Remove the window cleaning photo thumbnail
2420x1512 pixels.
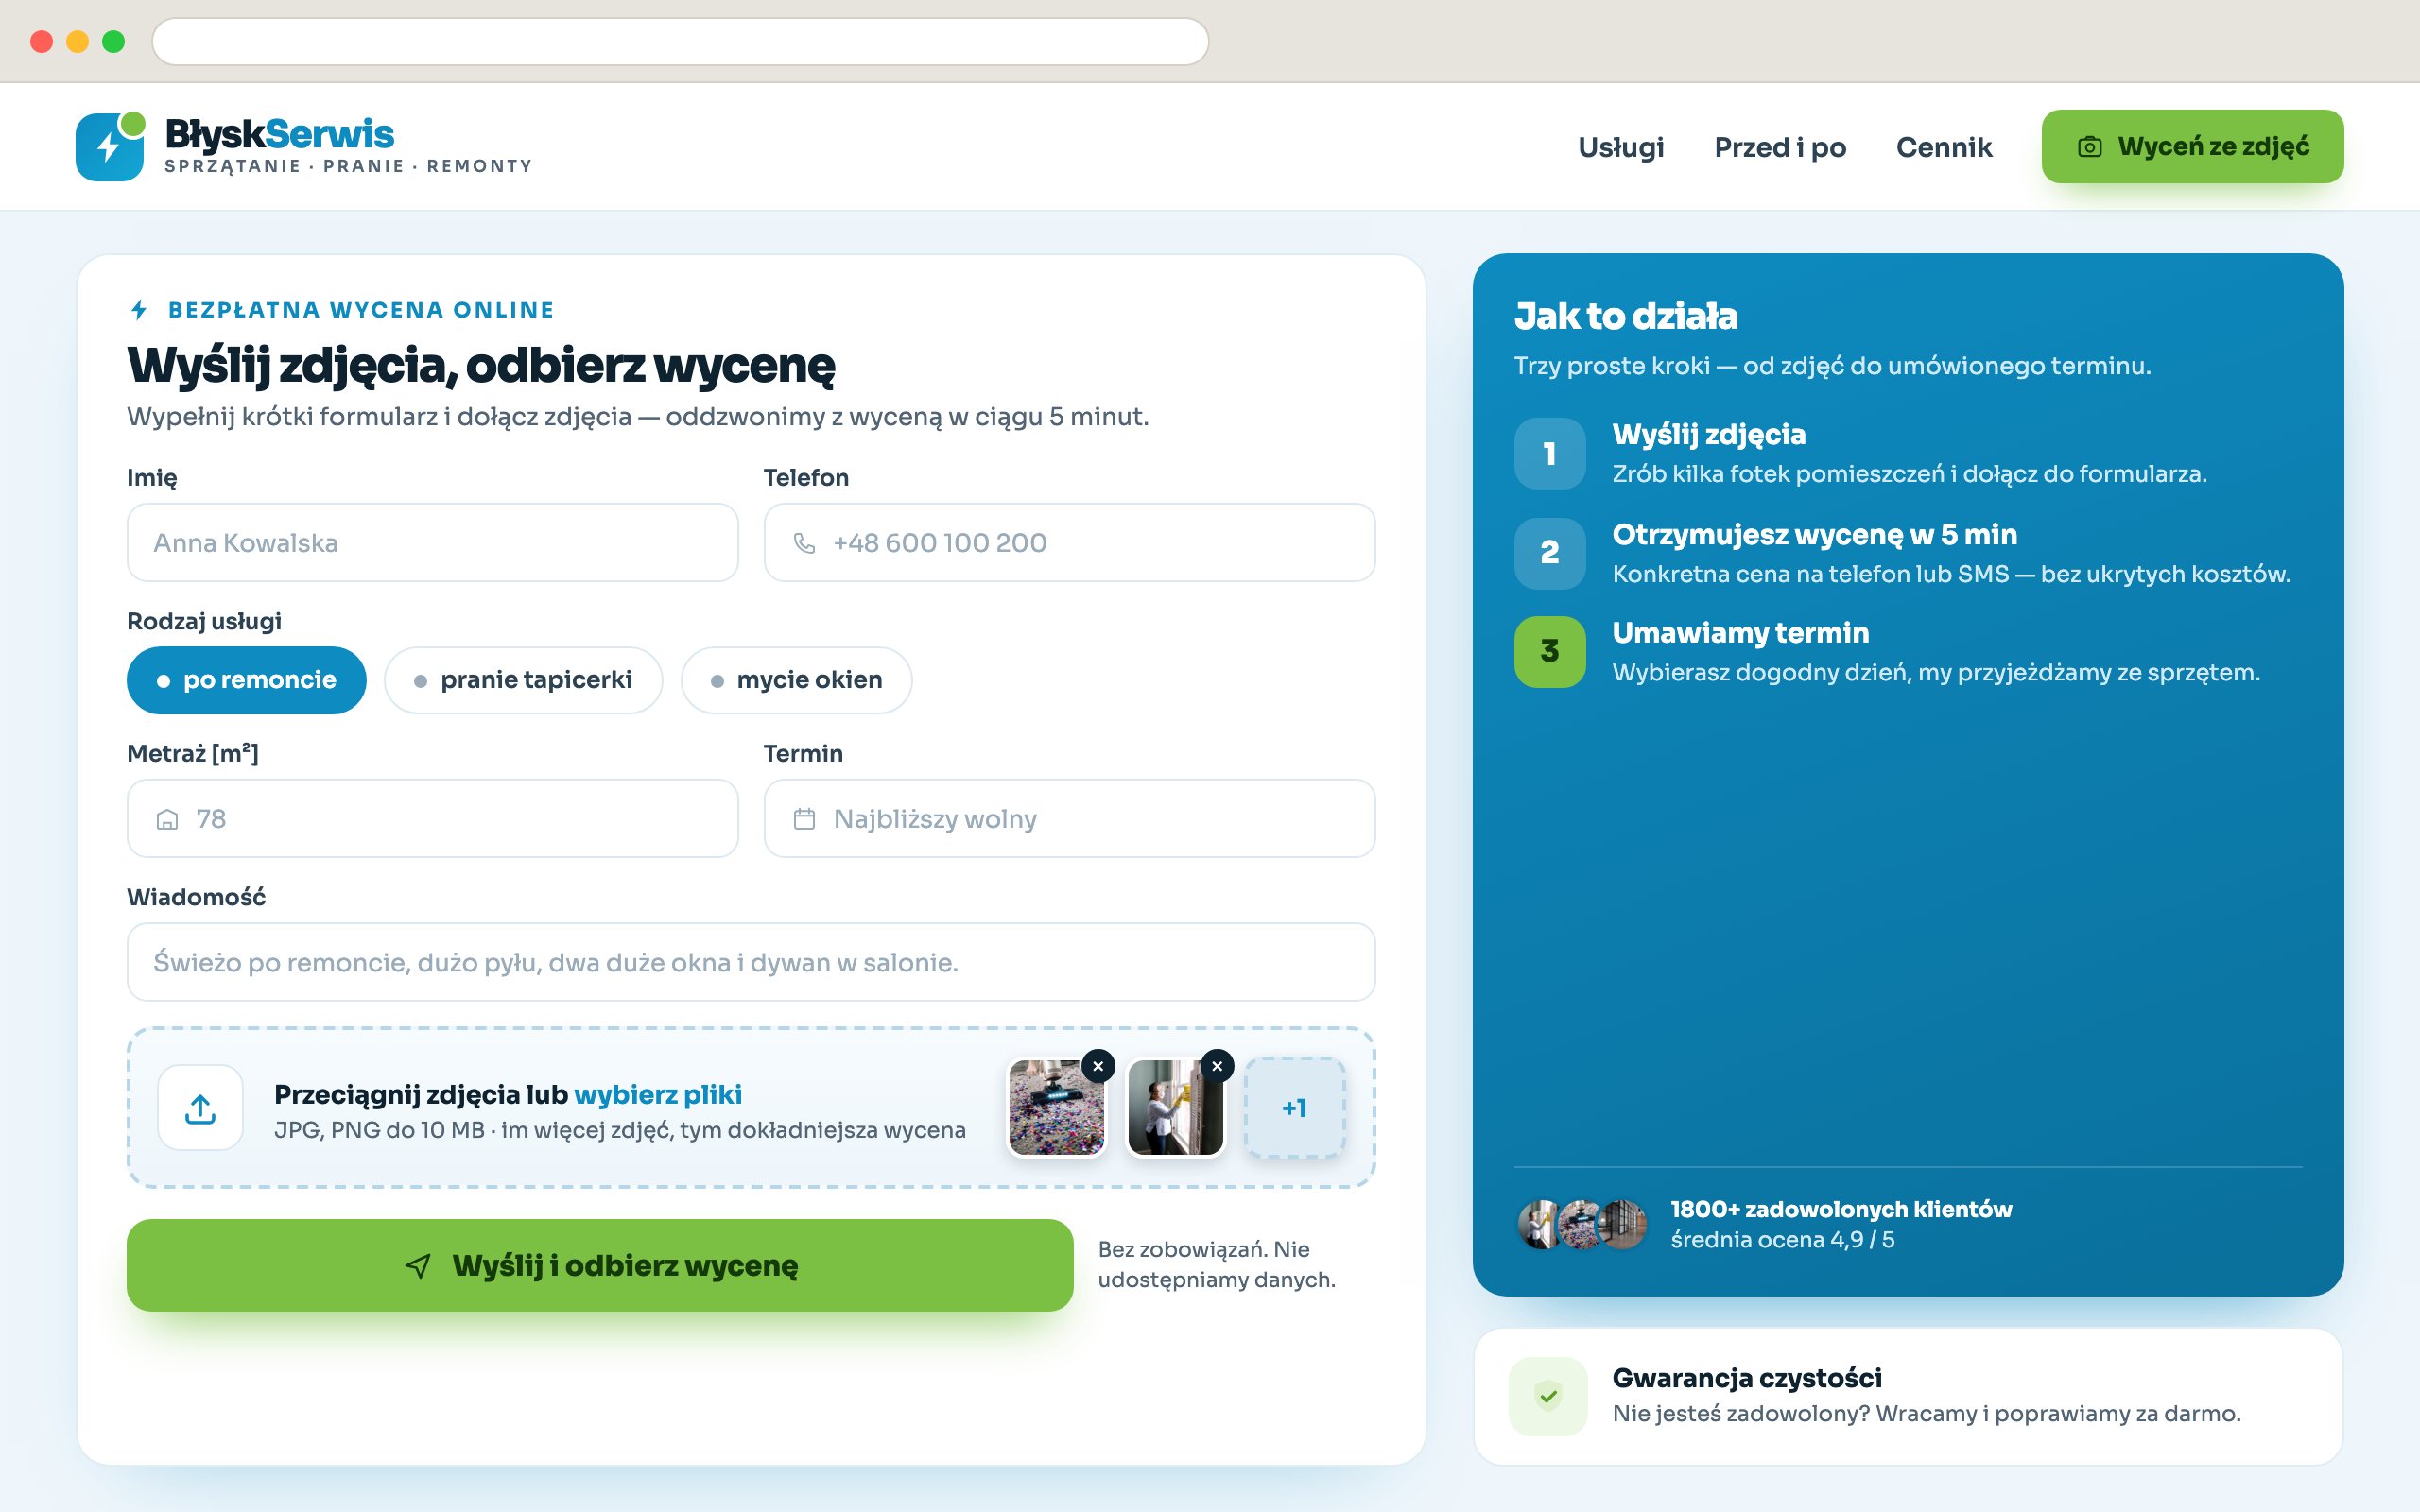pos(1217,1066)
